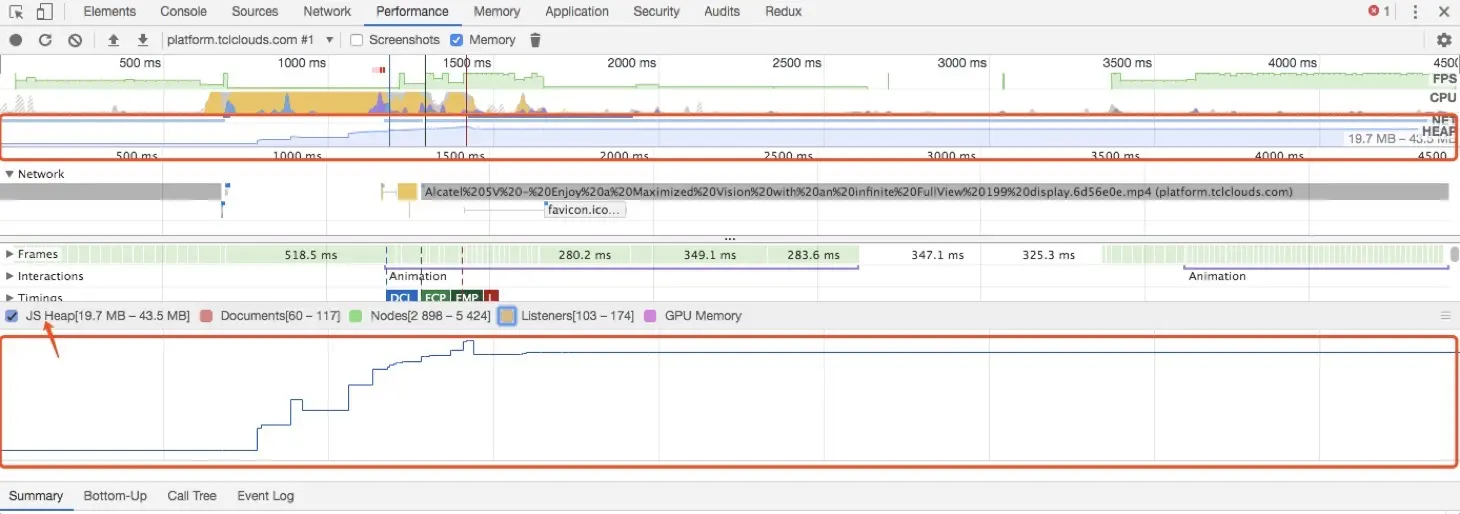The image size is (1460, 514).
Task: Start recording with the record circle icon
Action: [x=16, y=40]
